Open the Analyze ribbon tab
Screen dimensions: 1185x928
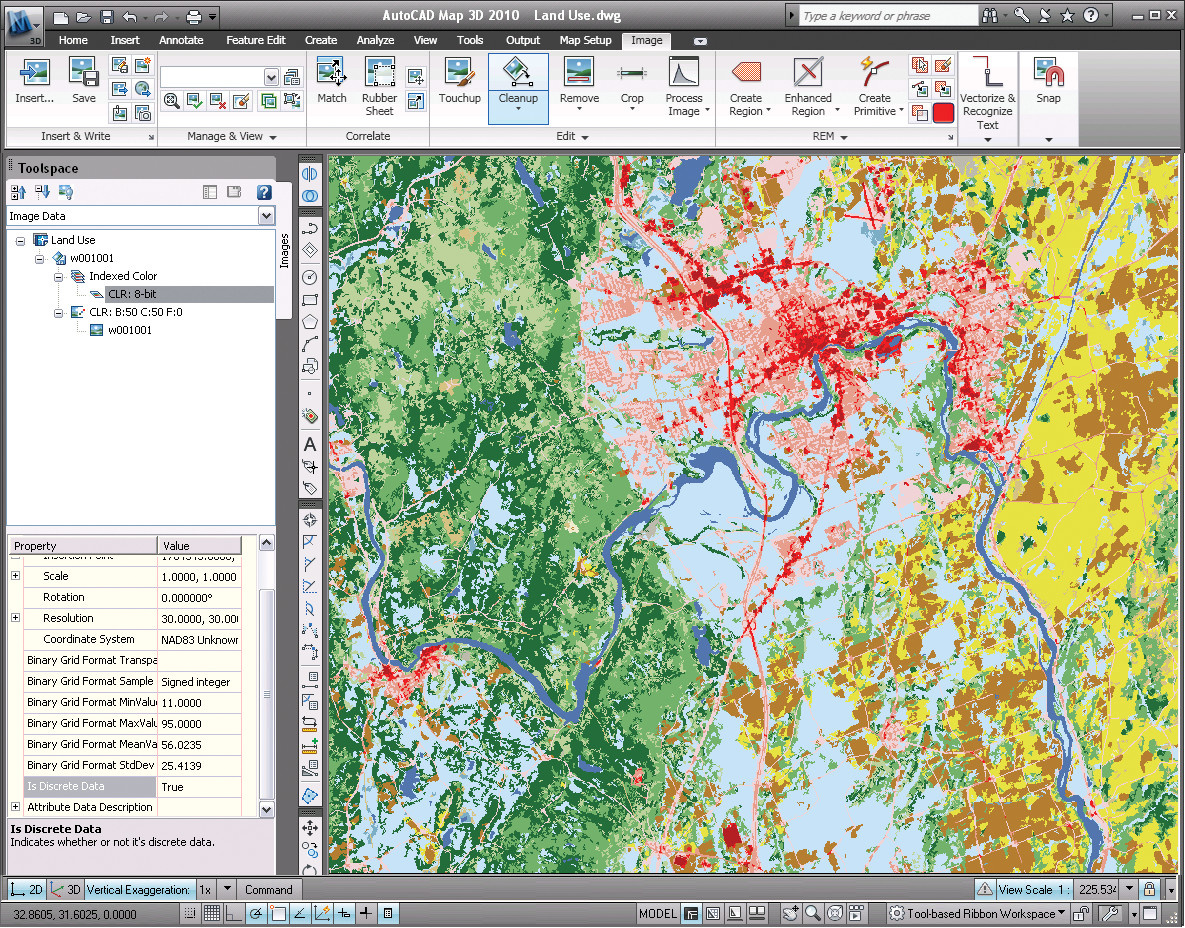point(376,40)
